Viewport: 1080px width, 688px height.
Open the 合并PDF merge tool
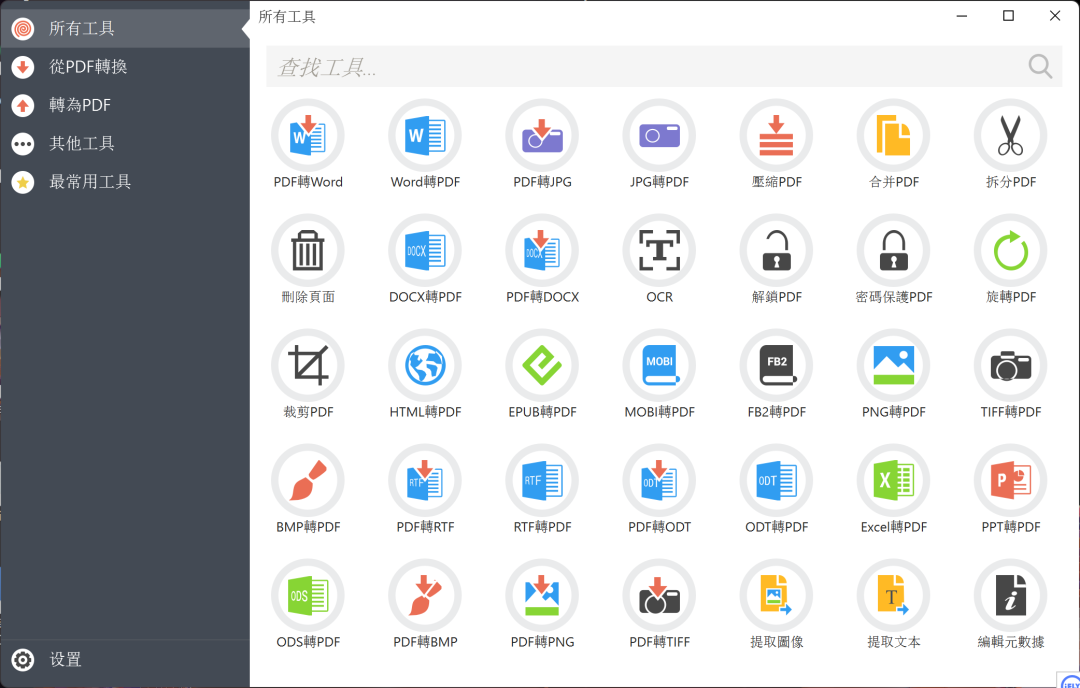893,136
